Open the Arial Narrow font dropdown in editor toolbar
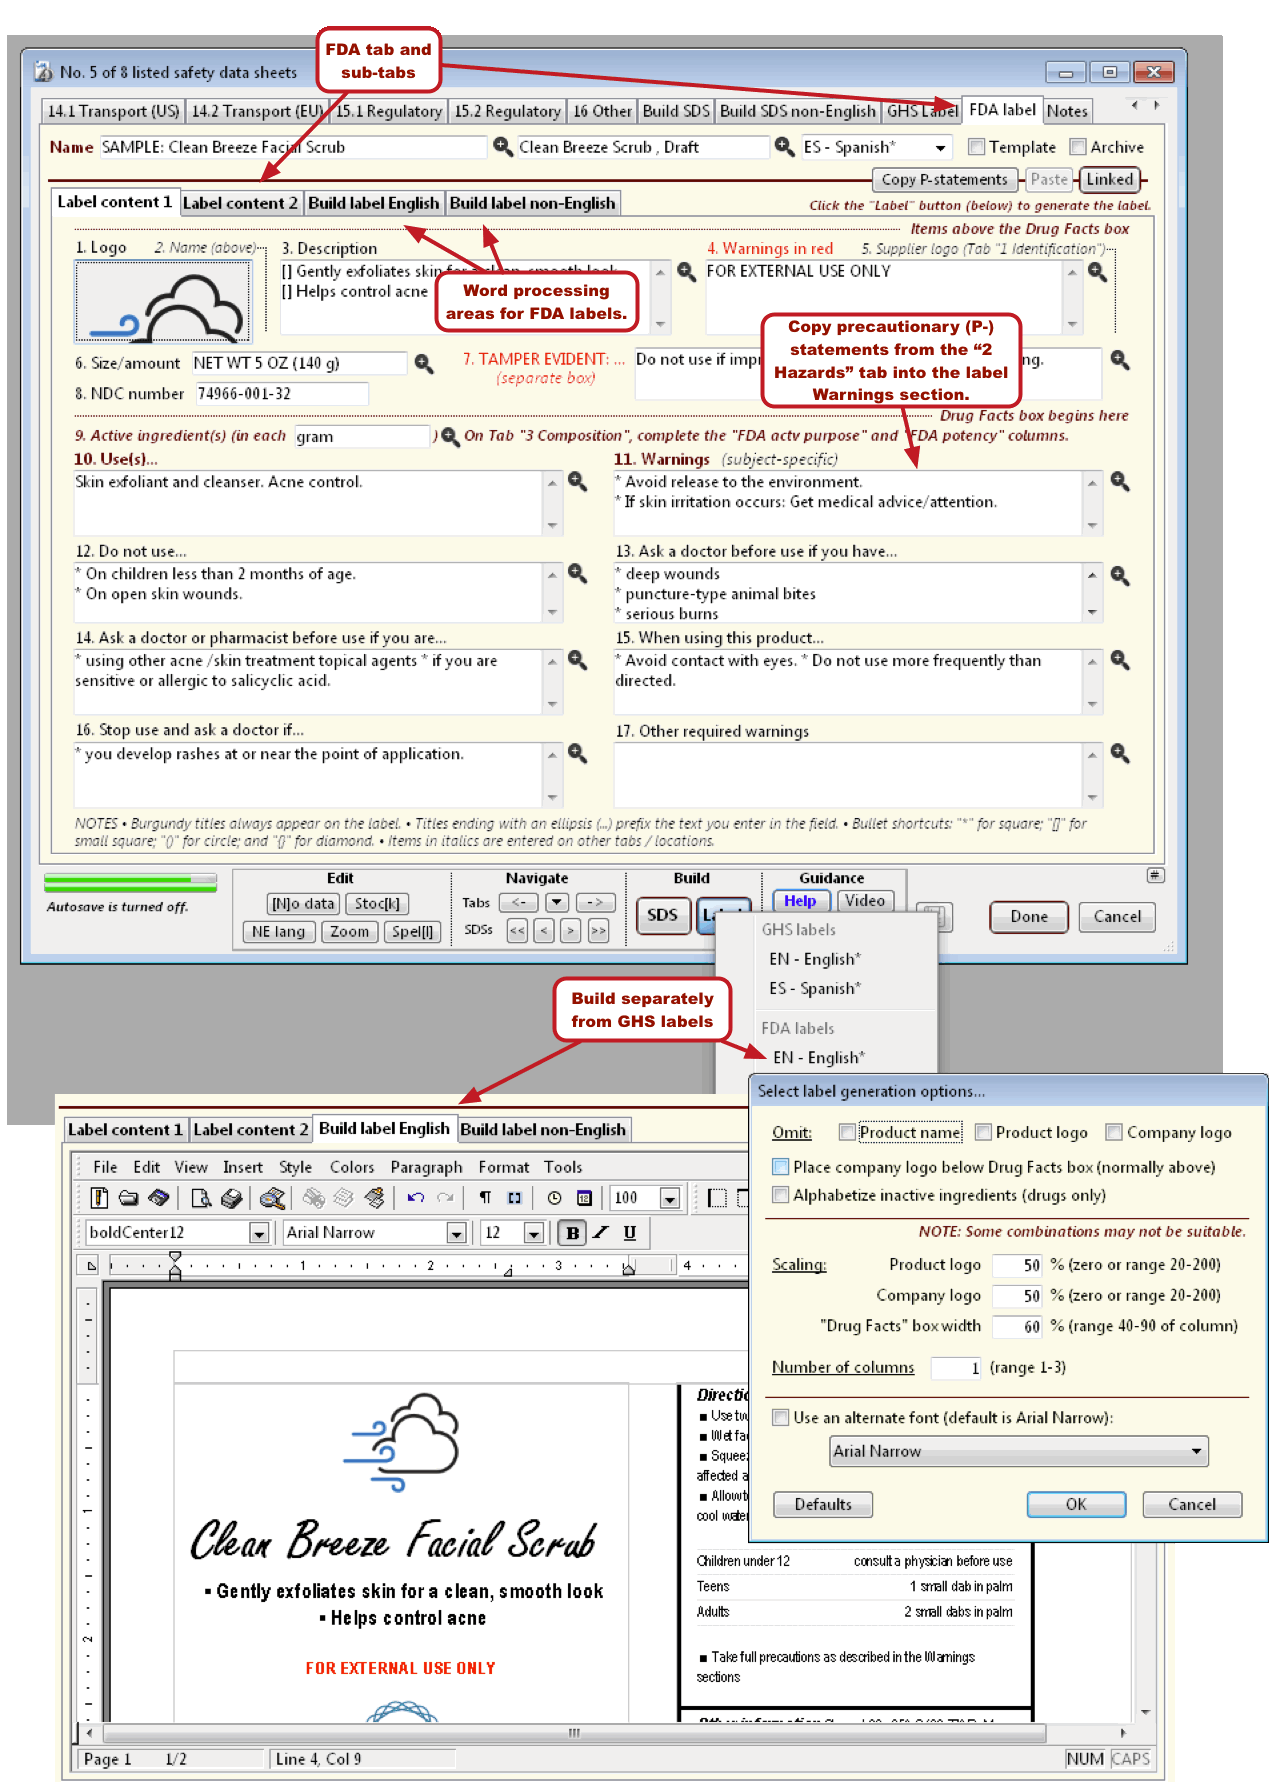Image resolution: width=1283 pixels, height=1782 pixels. click(x=456, y=1233)
